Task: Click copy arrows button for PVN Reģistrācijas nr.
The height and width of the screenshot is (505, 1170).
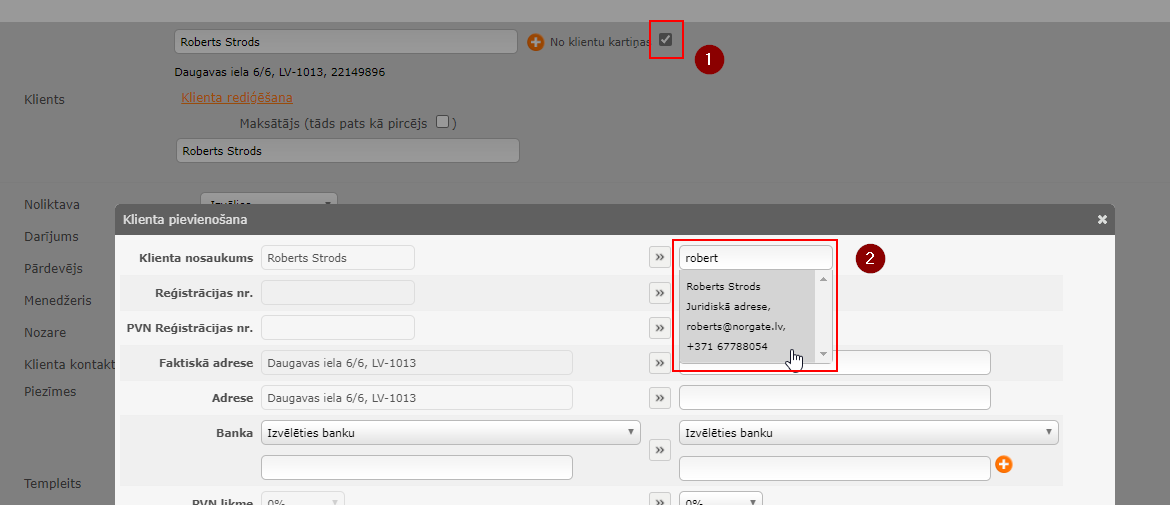Action: coord(659,328)
